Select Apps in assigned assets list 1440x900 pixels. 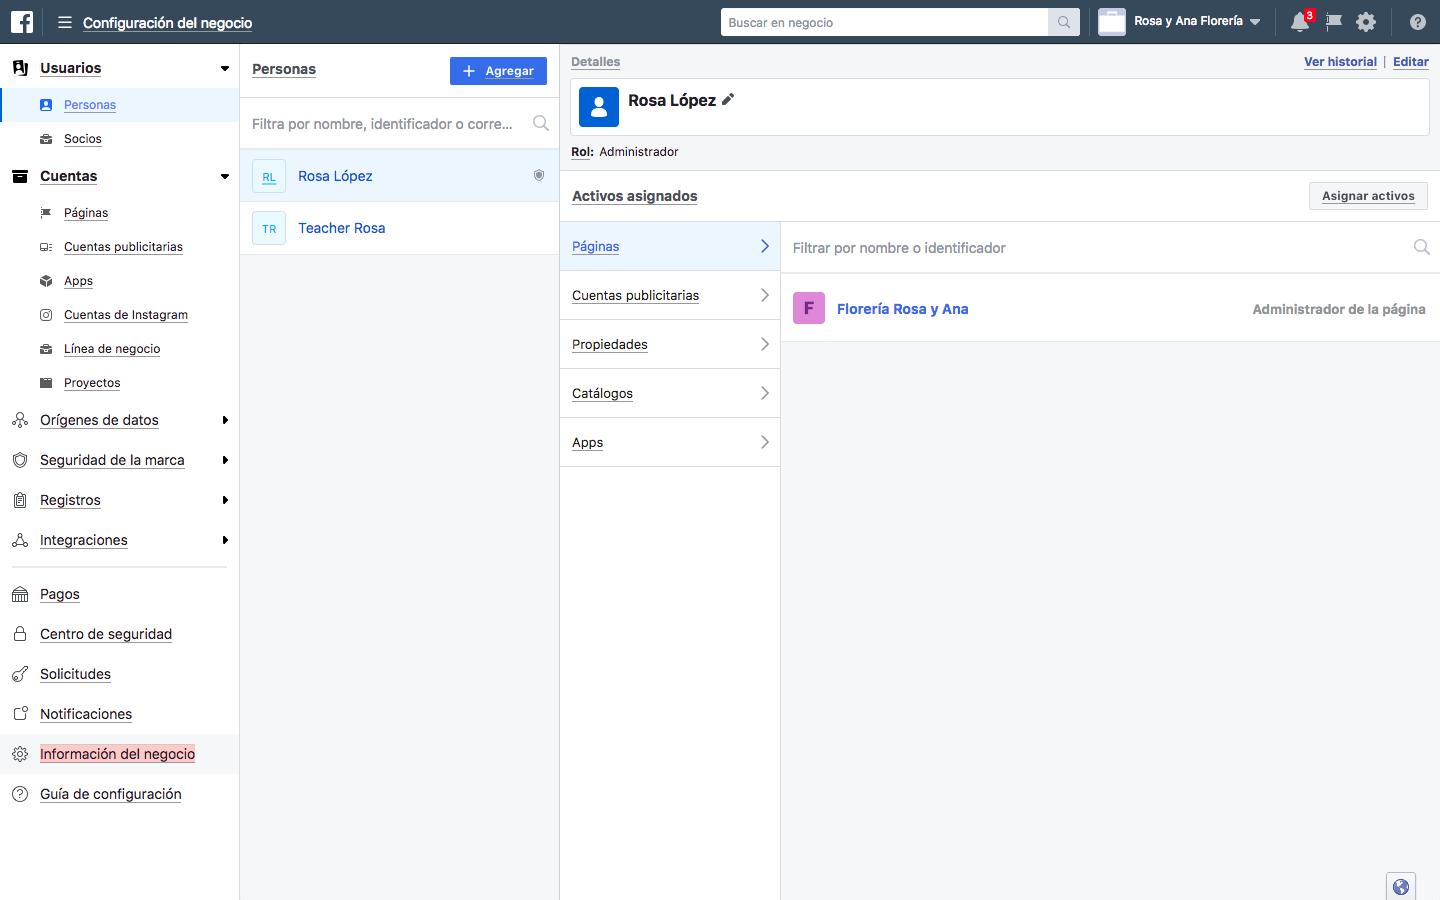[670, 442]
